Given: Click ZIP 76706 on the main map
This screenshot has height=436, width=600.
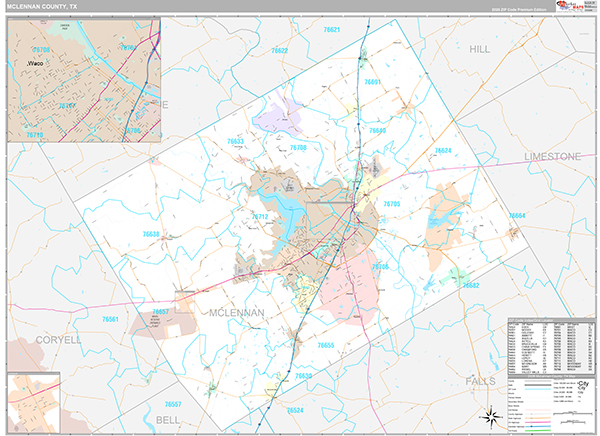Looking at the screenshot, I should coord(380,267).
